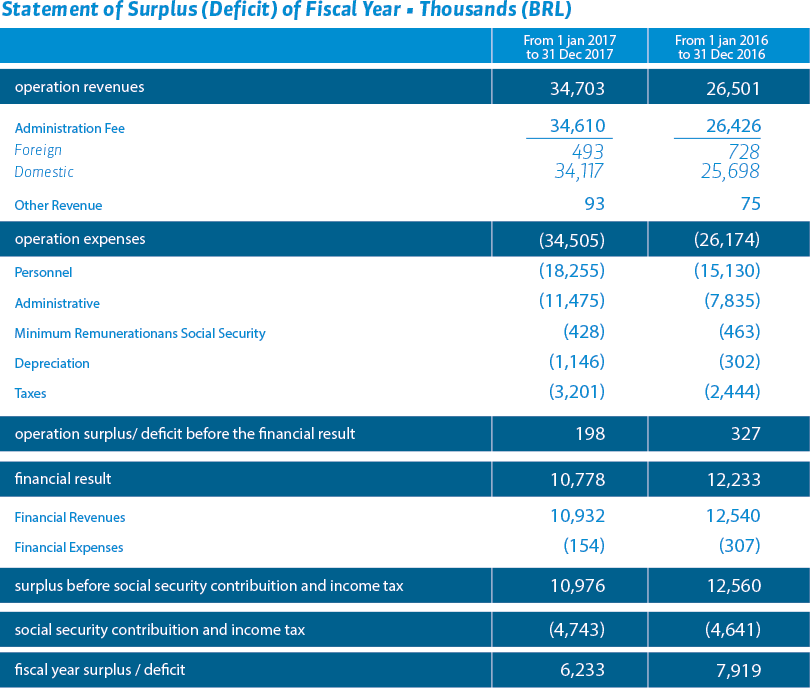The height and width of the screenshot is (689, 810).
Task: Click the operation revenues value 34,703
Action: tap(577, 88)
